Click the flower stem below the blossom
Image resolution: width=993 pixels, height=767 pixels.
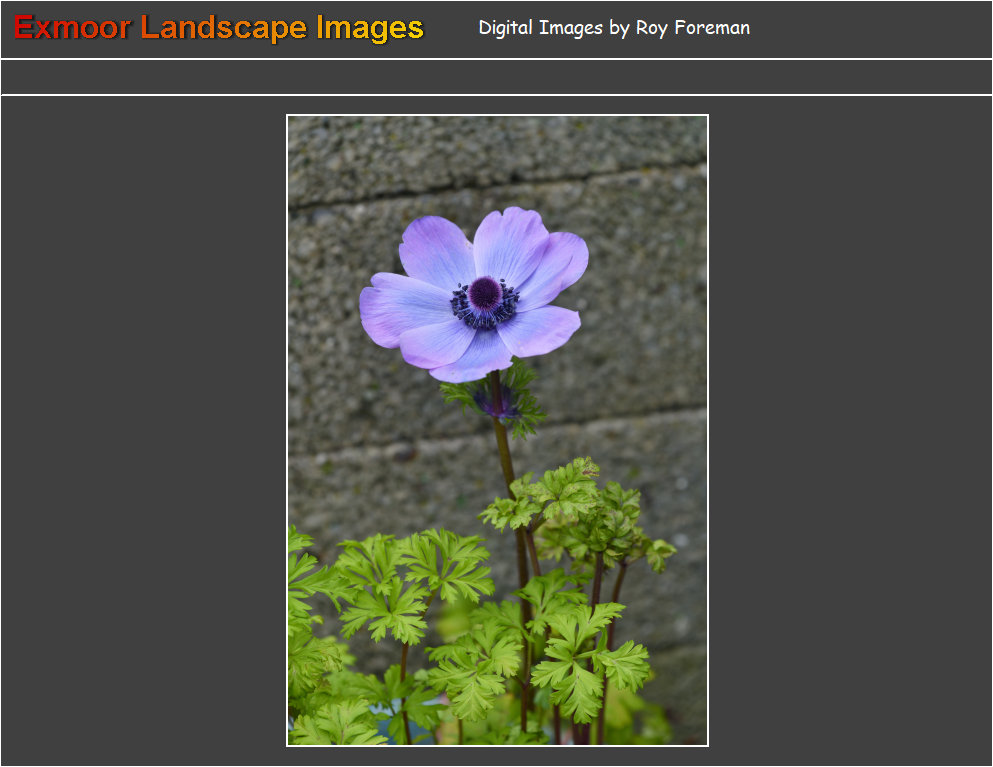pos(505,450)
